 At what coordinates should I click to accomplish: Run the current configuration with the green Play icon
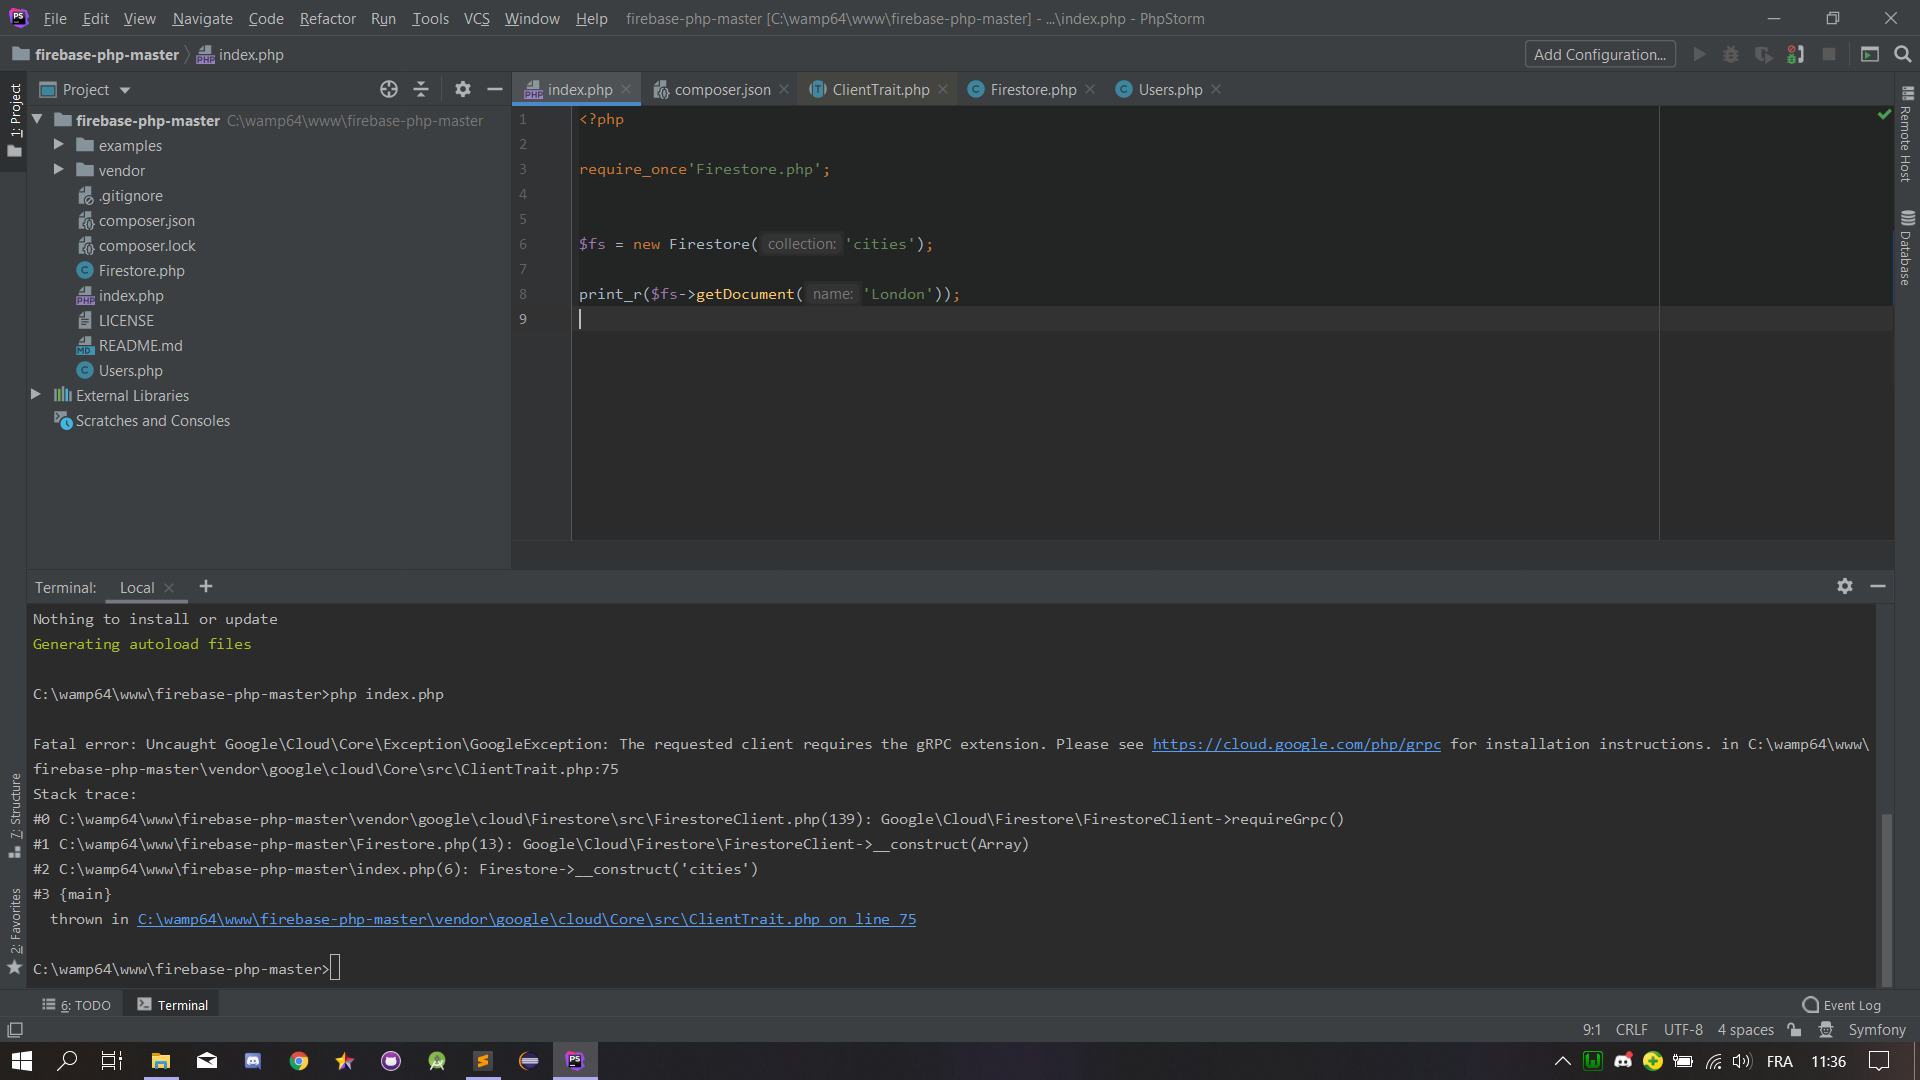(x=1699, y=54)
